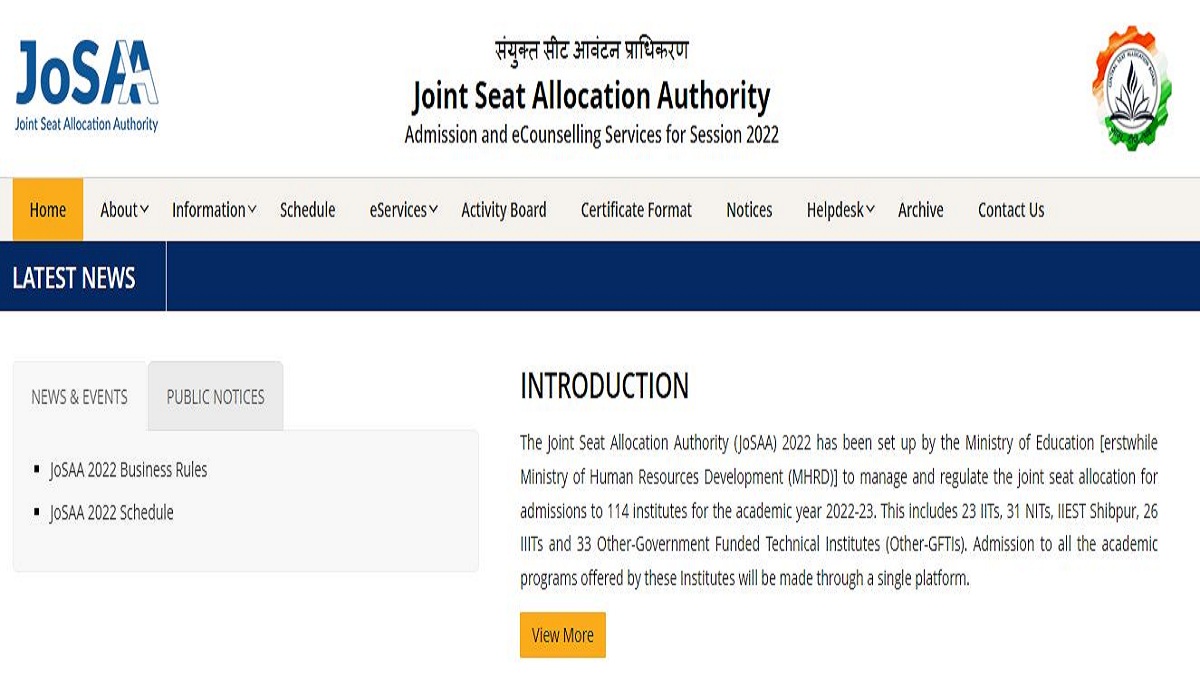Open the Certificate Format page

[x=636, y=210]
